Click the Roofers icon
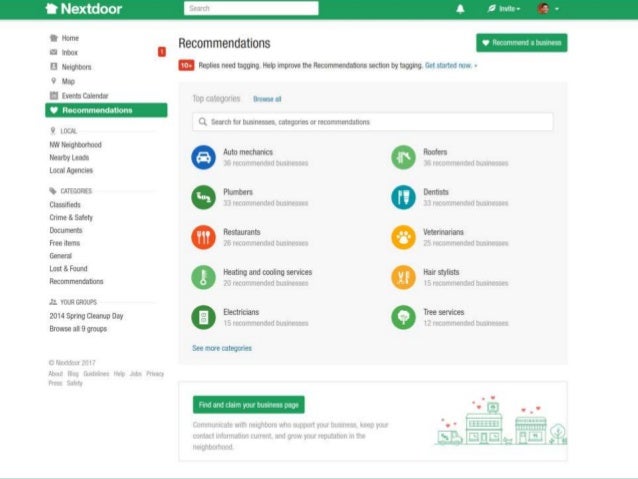The height and width of the screenshot is (479, 638). pyautogui.click(x=403, y=157)
